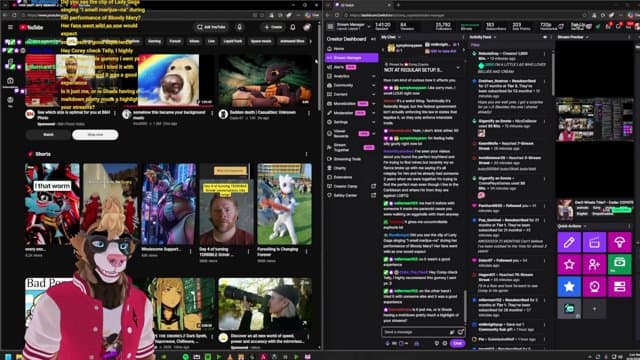This screenshot has height=360, width=640.
Task: Open Home in the Creator Dashboard sidebar
Action: pos(351,49)
